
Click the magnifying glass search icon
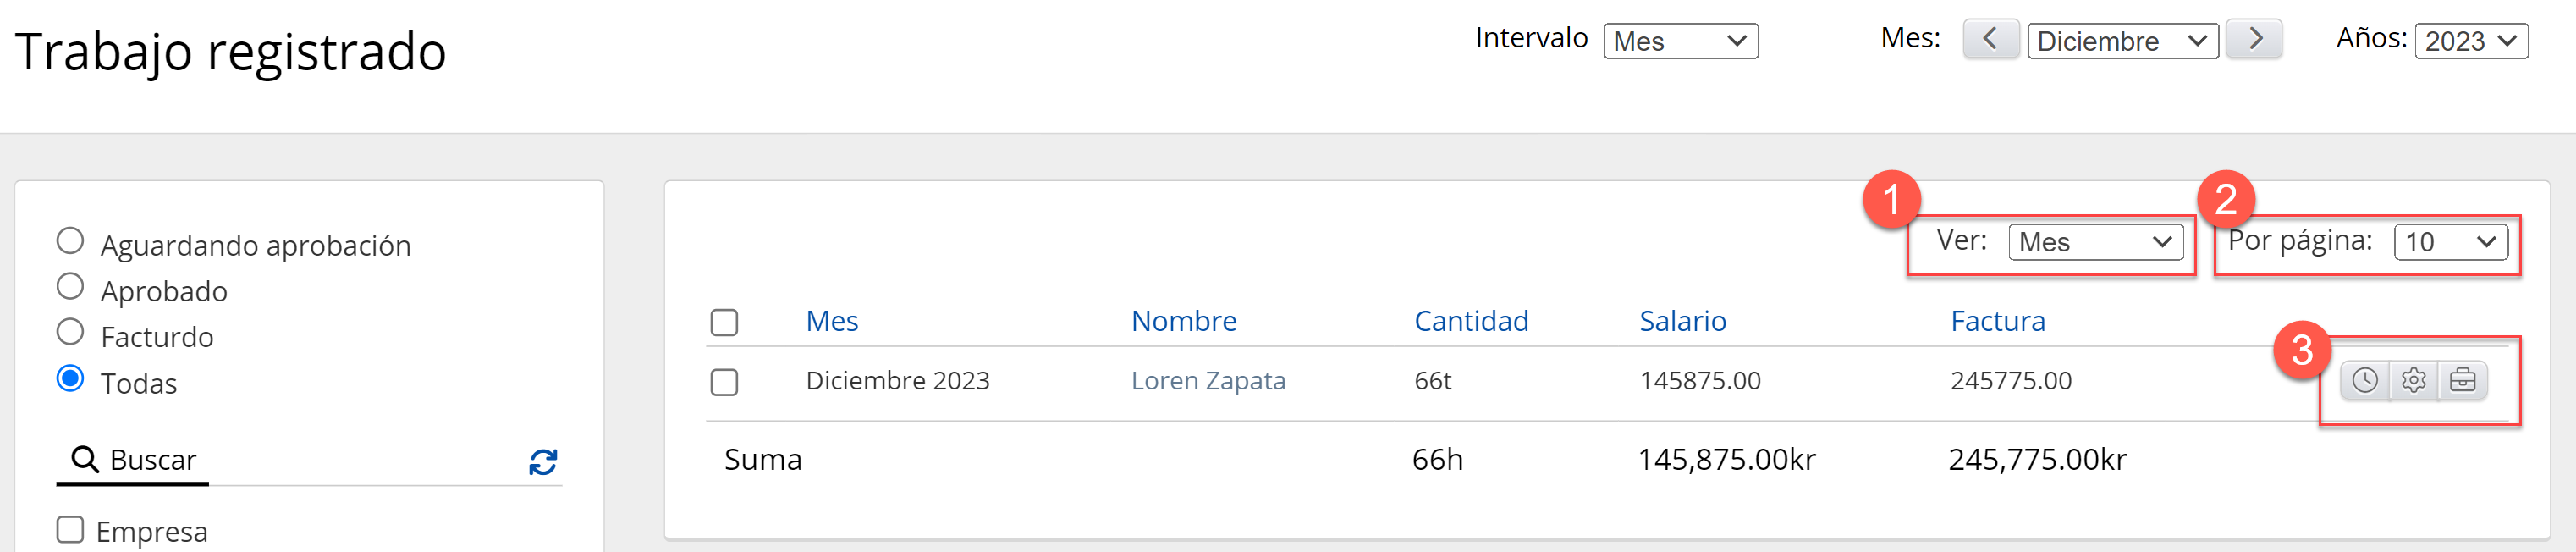click(85, 460)
